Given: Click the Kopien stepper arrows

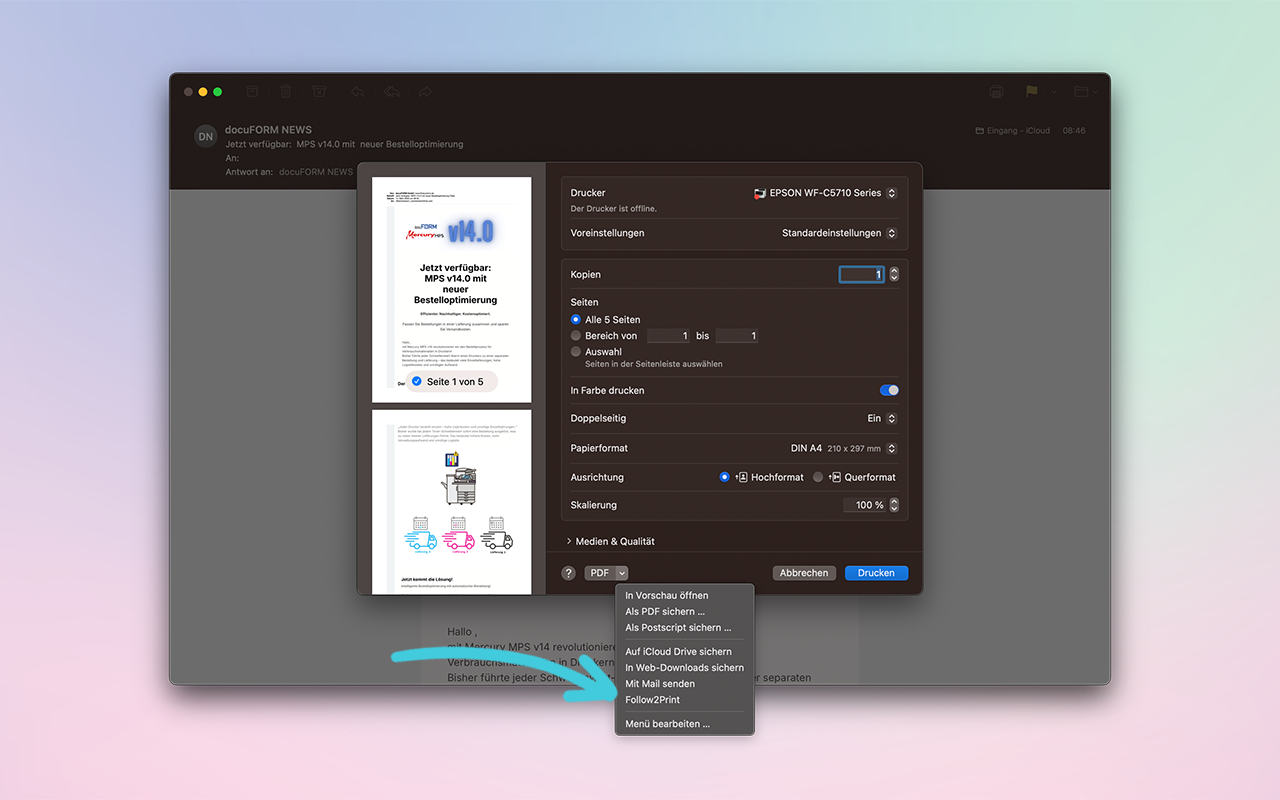Looking at the screenshot, I should click(x=894, y=274).
